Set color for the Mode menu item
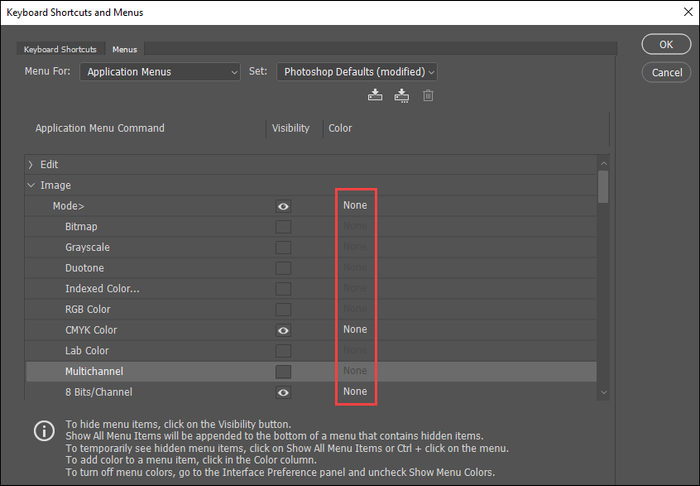Image resolution: width=700 pixels, height=486 pixels. click(355, 206)
